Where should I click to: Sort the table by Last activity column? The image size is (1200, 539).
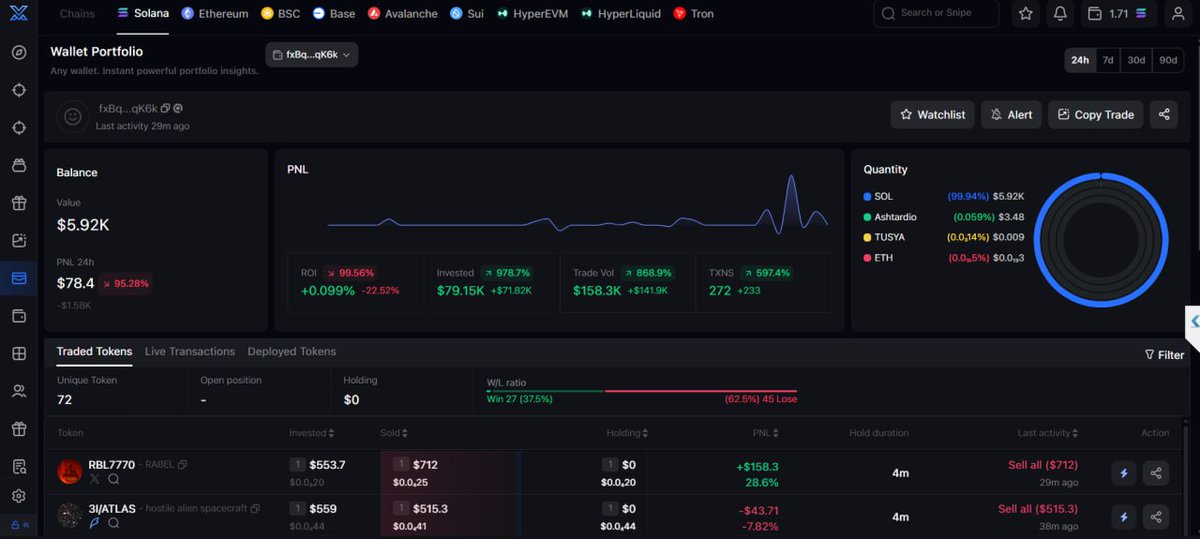[x=1047, y=433]
